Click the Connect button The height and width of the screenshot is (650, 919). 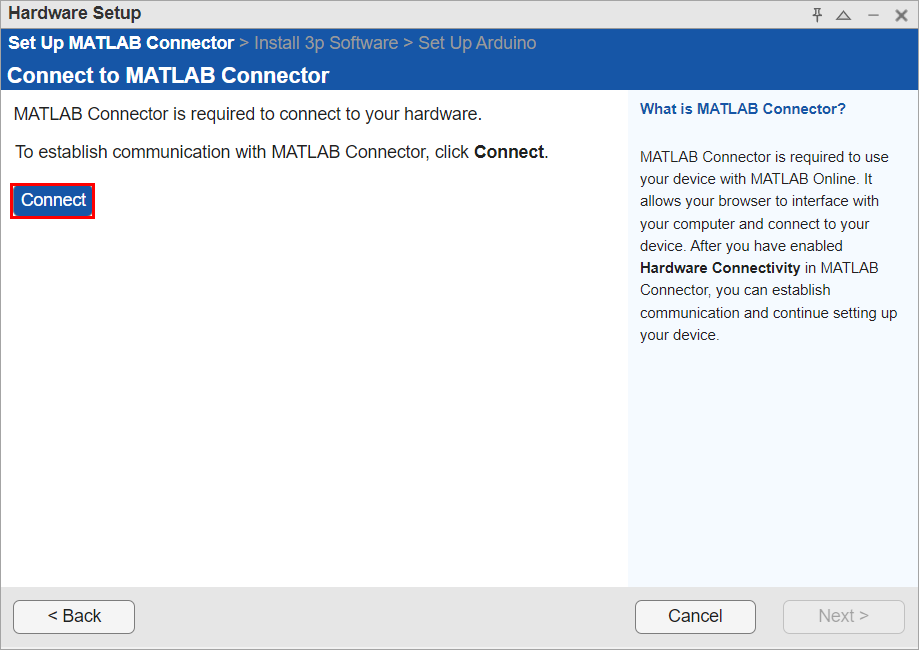53,200
